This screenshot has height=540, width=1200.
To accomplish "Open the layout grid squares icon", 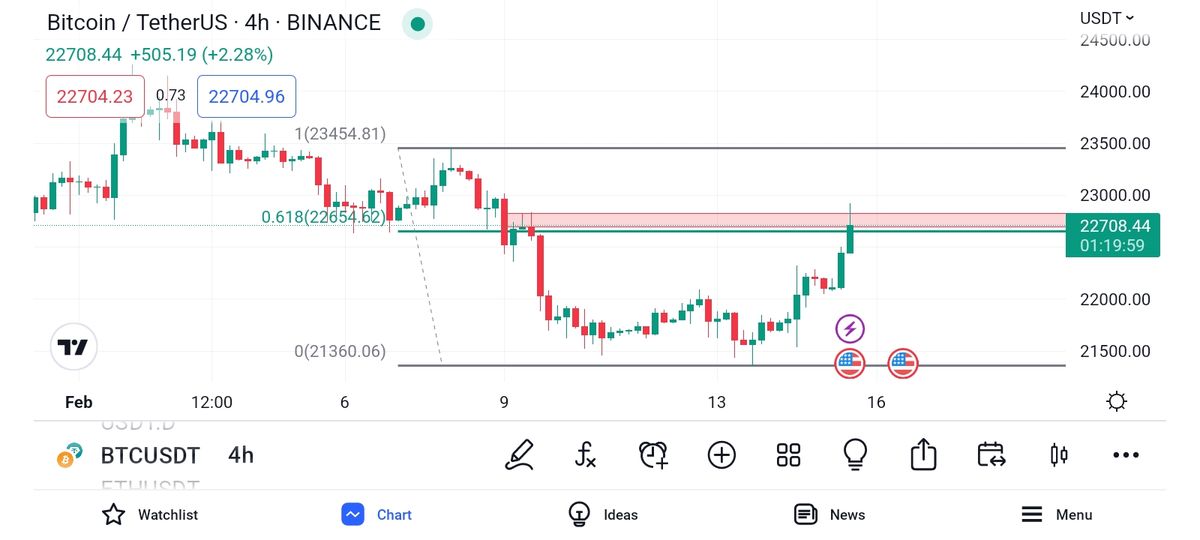I will [x=789, y=455].
